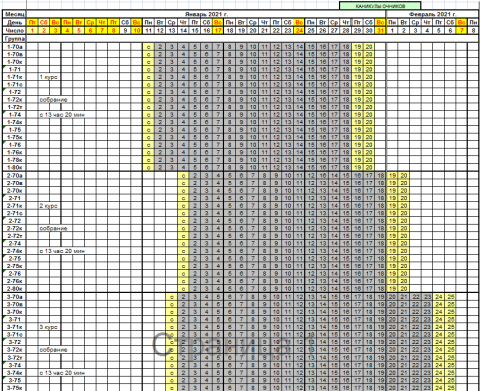Click group row 1-70а
The height and width of the screenshot is (391, 480).
(15, 47)
